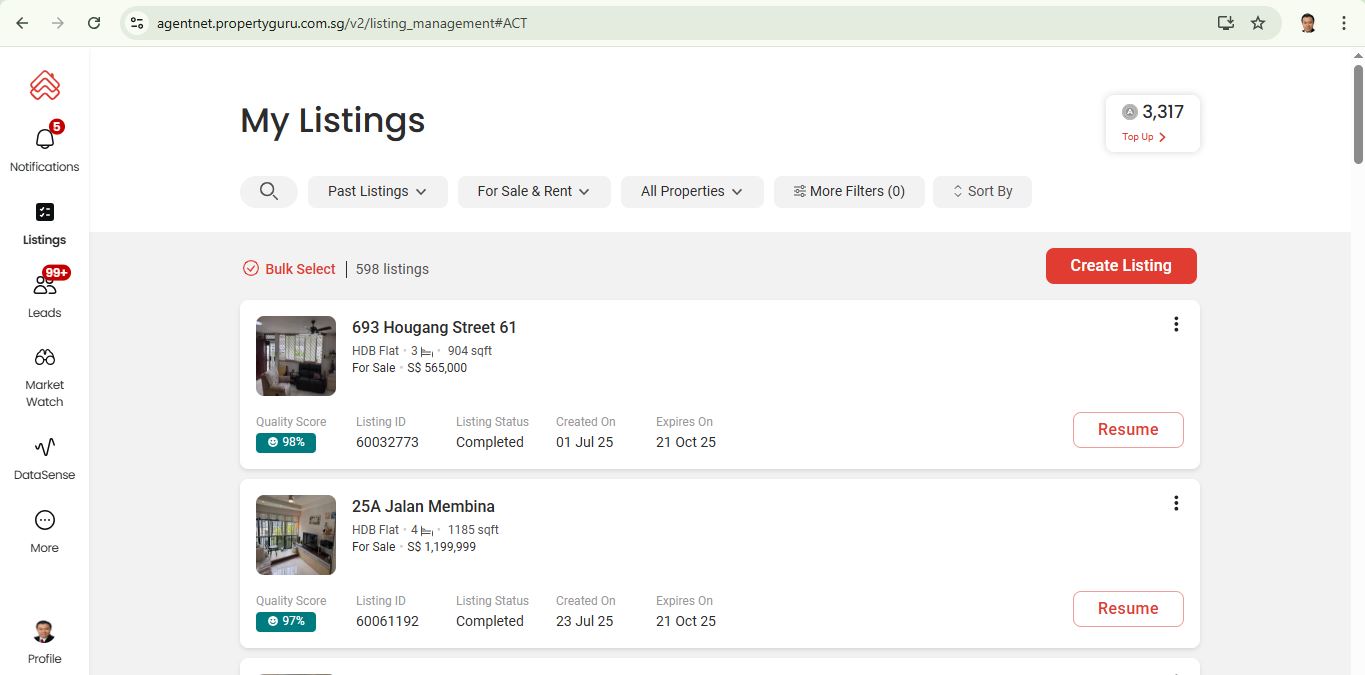Resume the 693 Hougang Street 61 listing
1365x675 pixels.
[1127, 430]
